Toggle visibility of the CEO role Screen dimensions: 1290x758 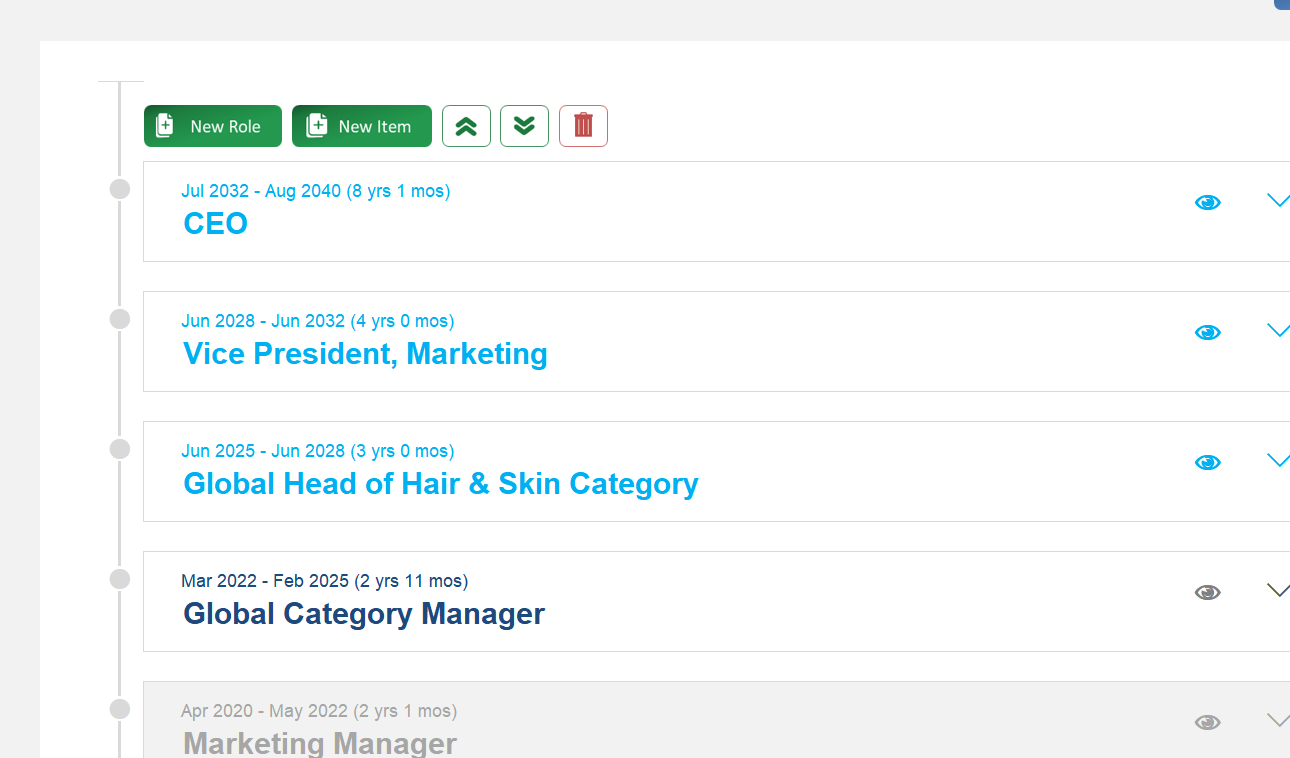[x=1208, y=202]
